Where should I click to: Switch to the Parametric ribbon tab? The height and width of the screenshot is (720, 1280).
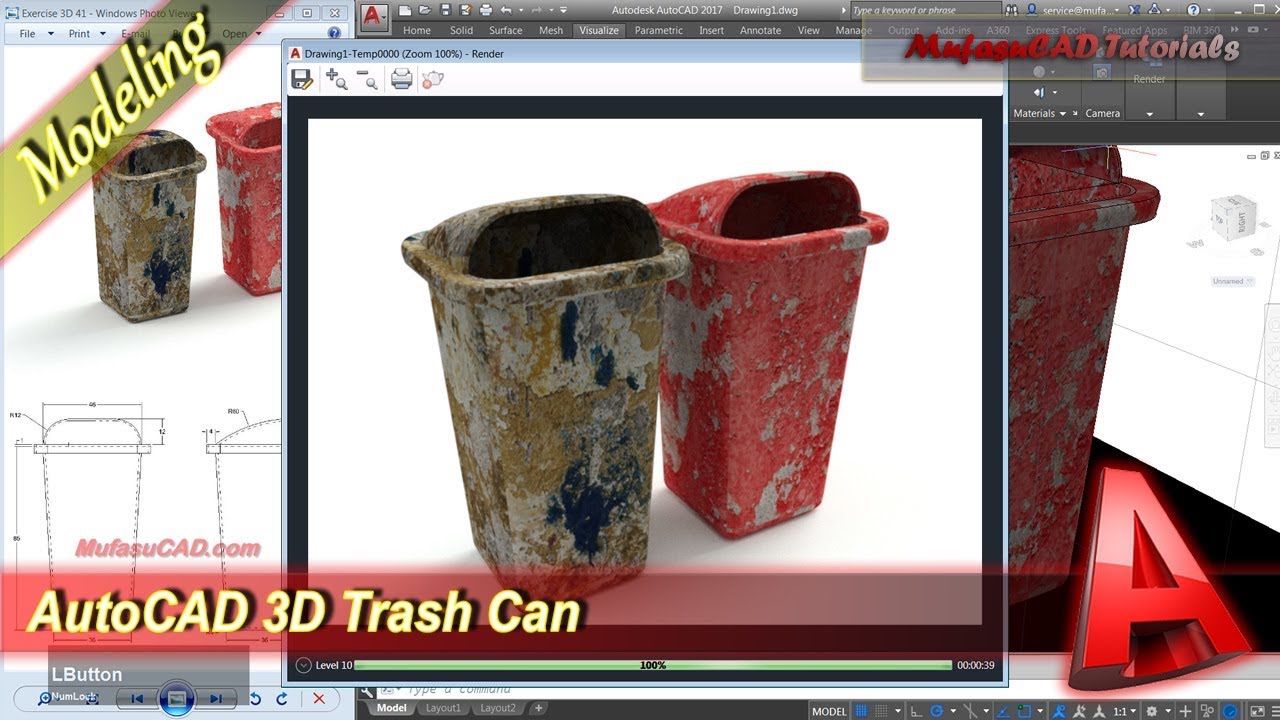coord(659,30)
